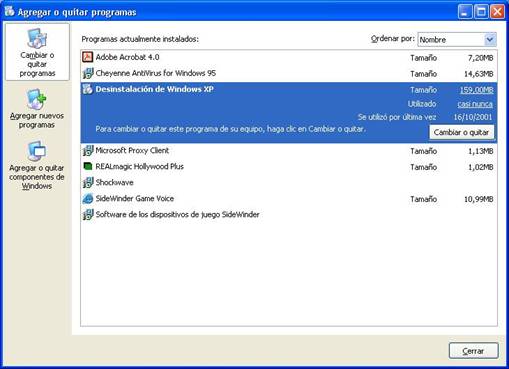Click the REALmagic Hollywood Plus icon

[88, 166]
